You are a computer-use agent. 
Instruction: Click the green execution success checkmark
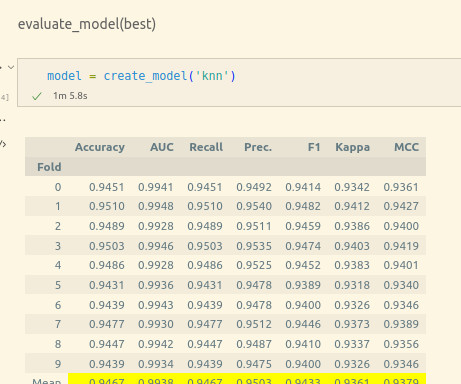(x=37, y=96)
